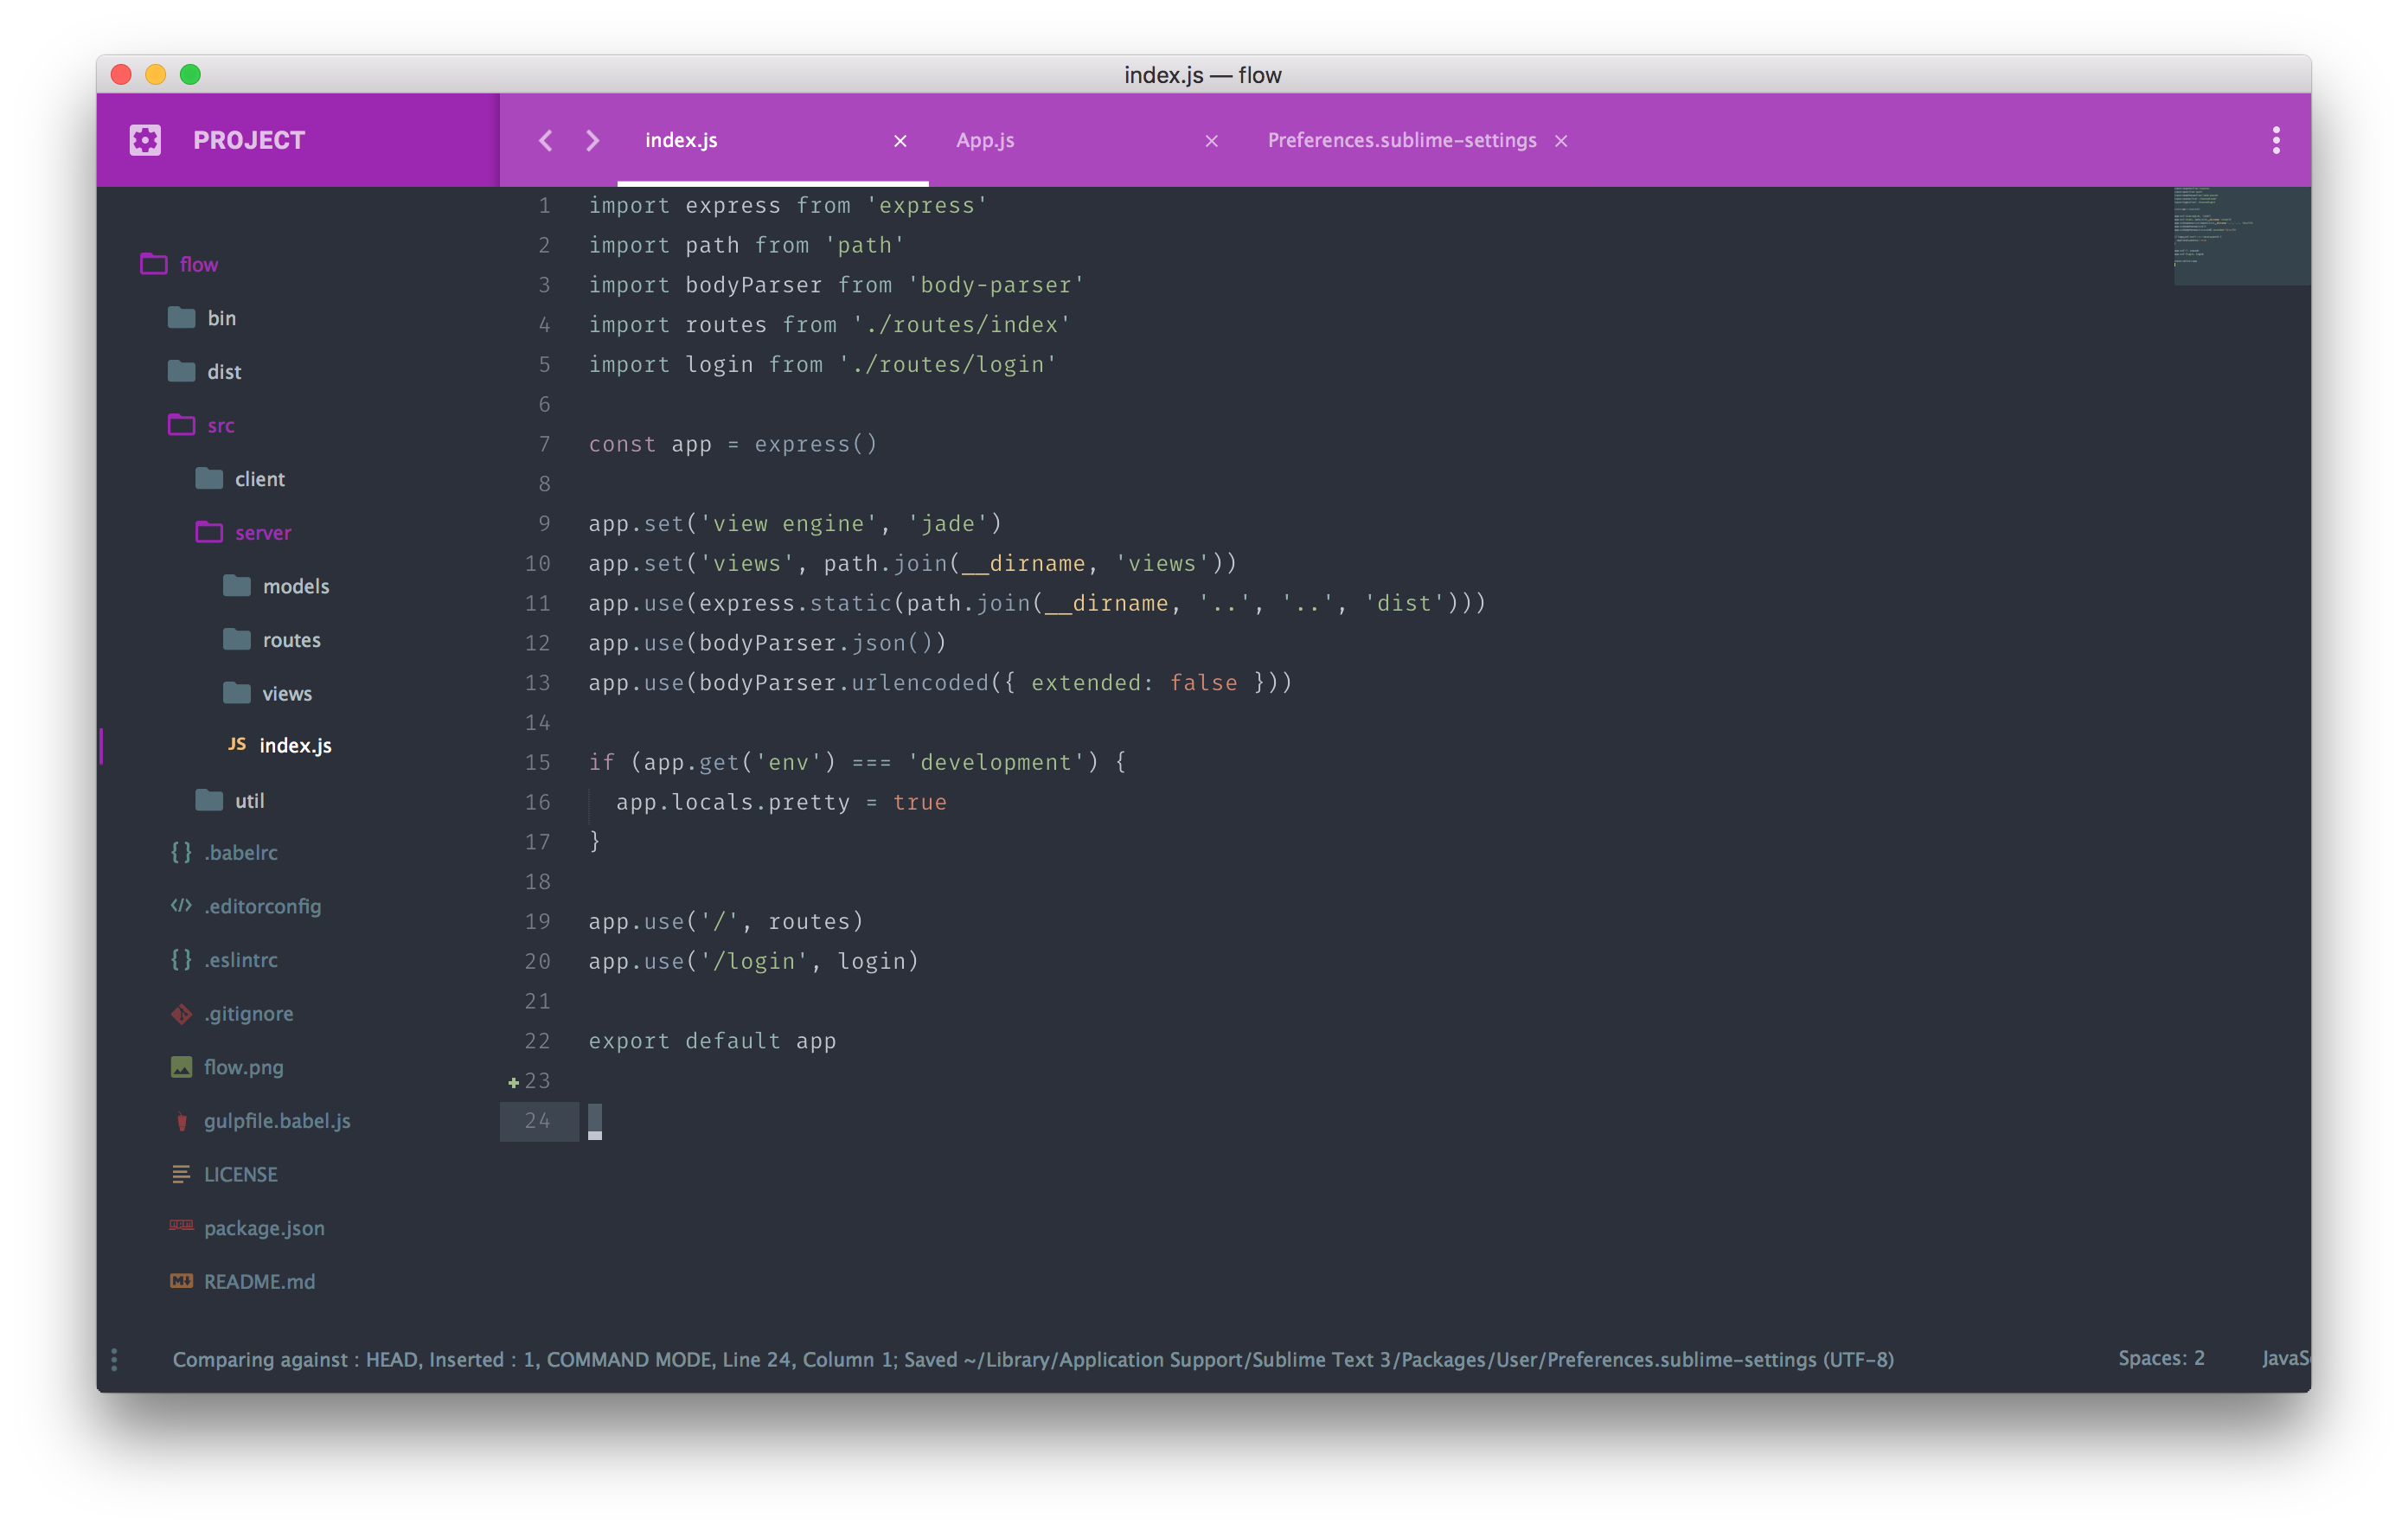Go forward with the right arrow tab navigation
Viewport: 2408px width, 1531px height.
(593, 140)
